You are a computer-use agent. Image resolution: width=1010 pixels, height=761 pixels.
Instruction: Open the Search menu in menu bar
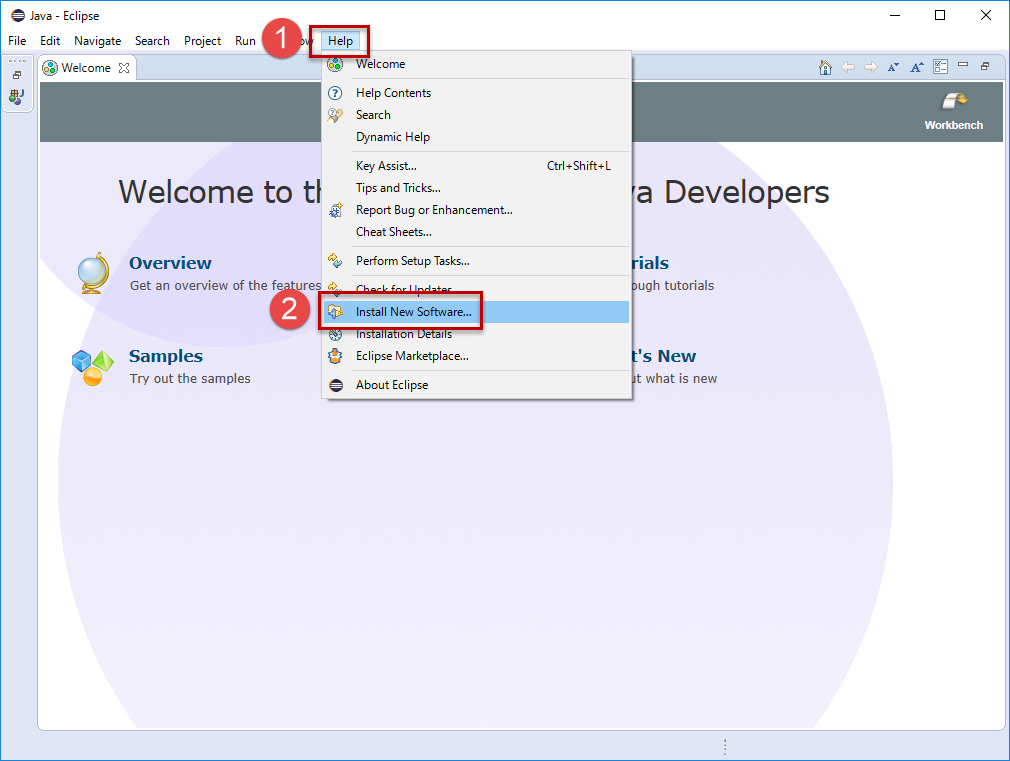[152, 41]
